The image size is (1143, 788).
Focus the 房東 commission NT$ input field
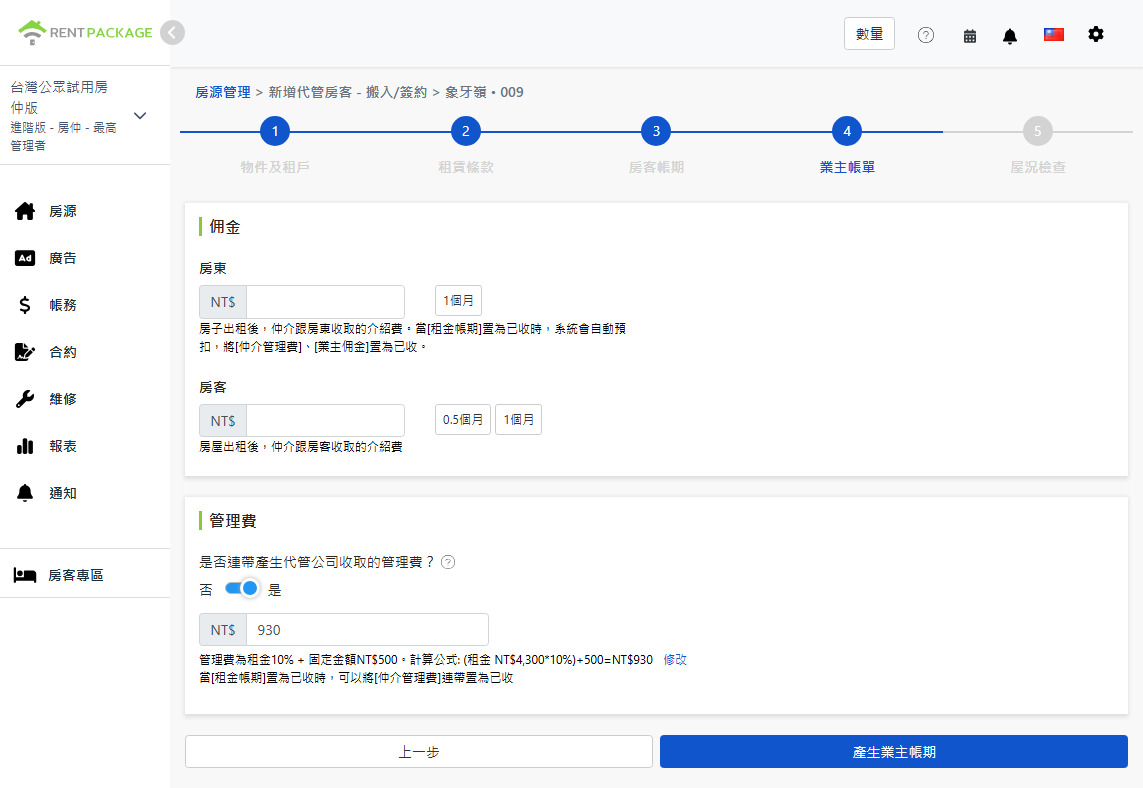click(x=325, y=302)
